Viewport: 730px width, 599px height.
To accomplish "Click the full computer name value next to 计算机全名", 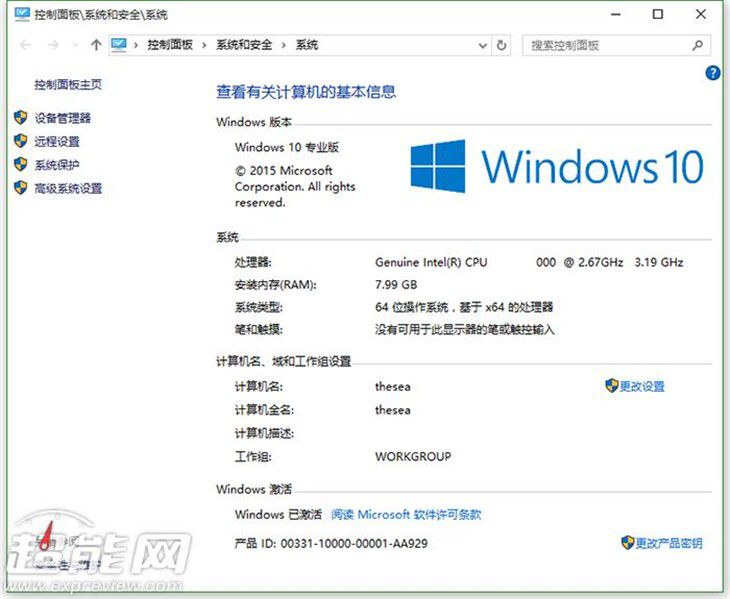I will tap(393, 410).
